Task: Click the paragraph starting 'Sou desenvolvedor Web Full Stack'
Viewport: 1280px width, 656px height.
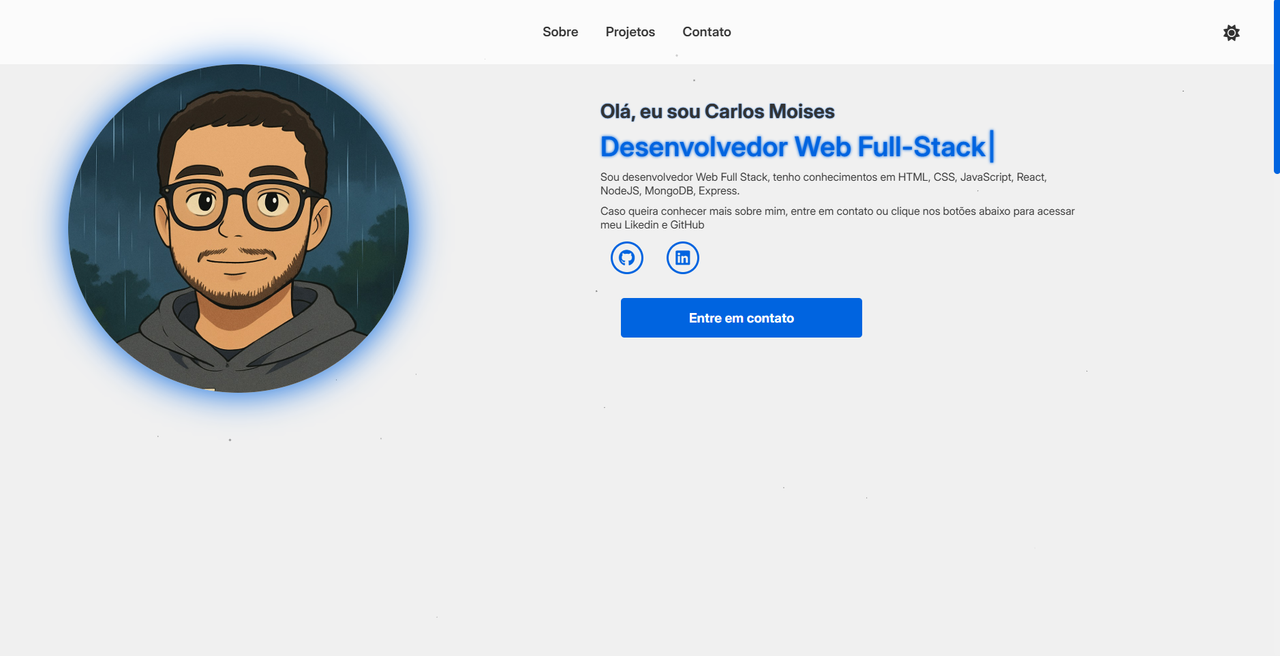Action: 823,184
